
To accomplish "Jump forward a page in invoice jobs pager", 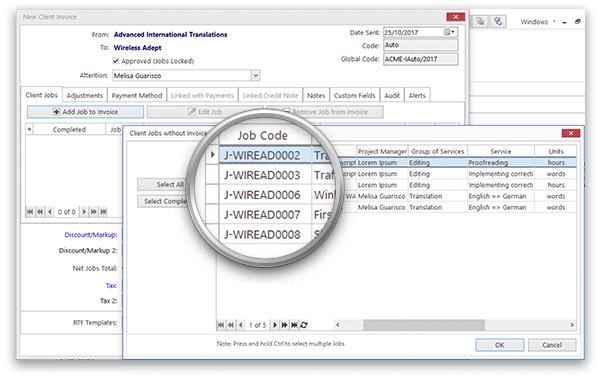I will [x=93, y=212].
